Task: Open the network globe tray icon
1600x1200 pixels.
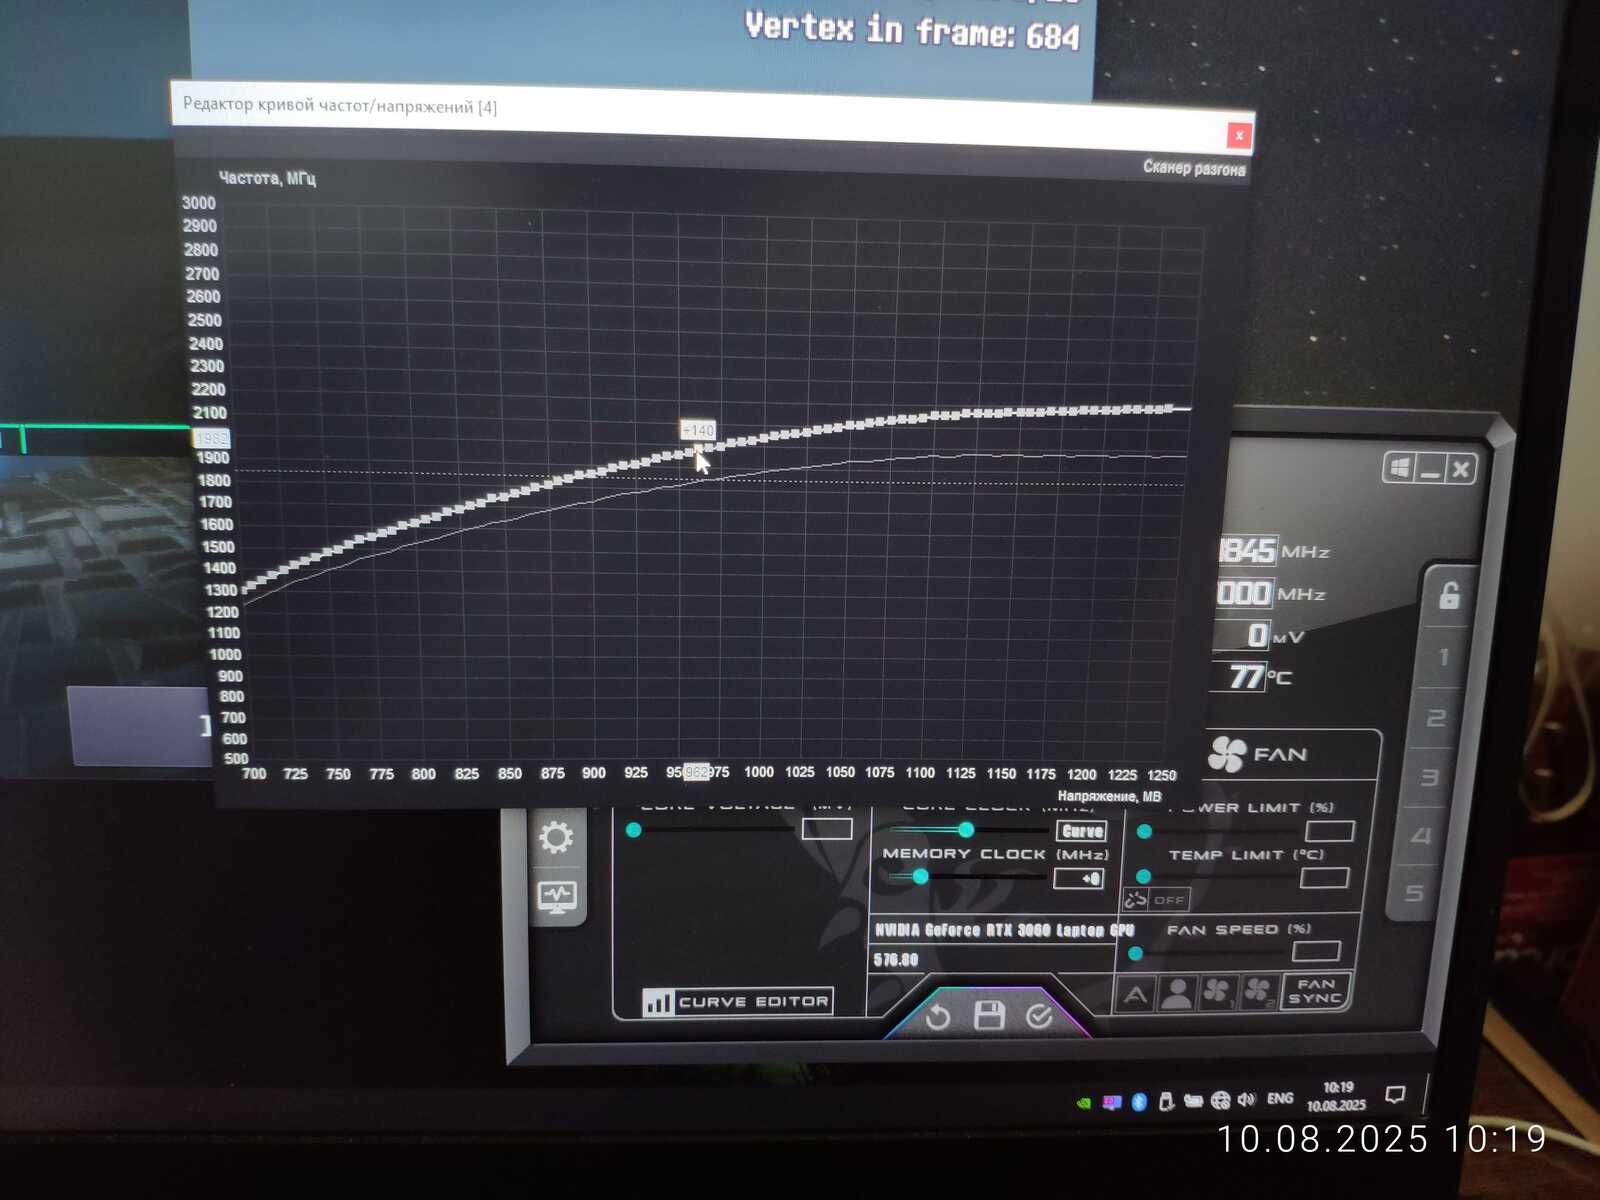Action: click(1220, 1100)
